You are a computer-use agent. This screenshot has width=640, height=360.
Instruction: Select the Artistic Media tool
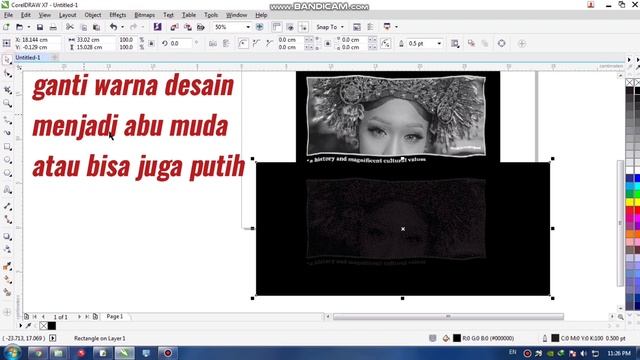pyautogui.click(x=7, y=133)
